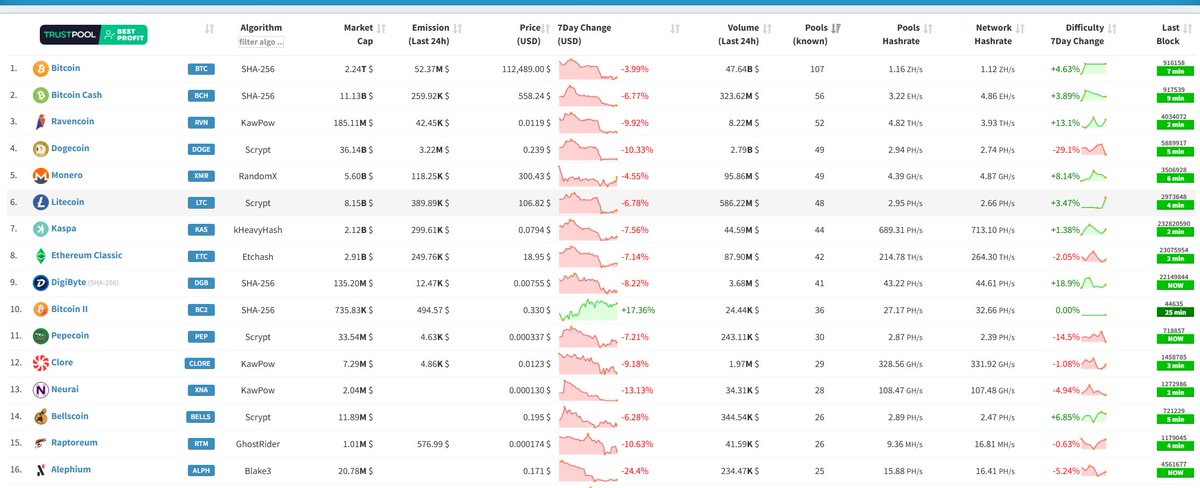This screenshot has width=1200, height=488.
Task: Sort table by Market Cap column
Action: 381,28
